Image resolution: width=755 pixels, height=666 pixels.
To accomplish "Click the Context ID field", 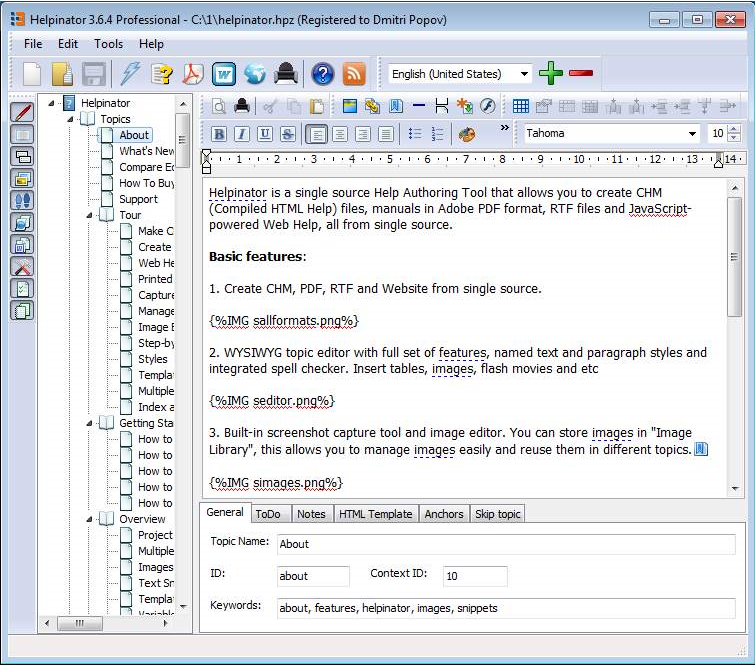I will [475, 576].
